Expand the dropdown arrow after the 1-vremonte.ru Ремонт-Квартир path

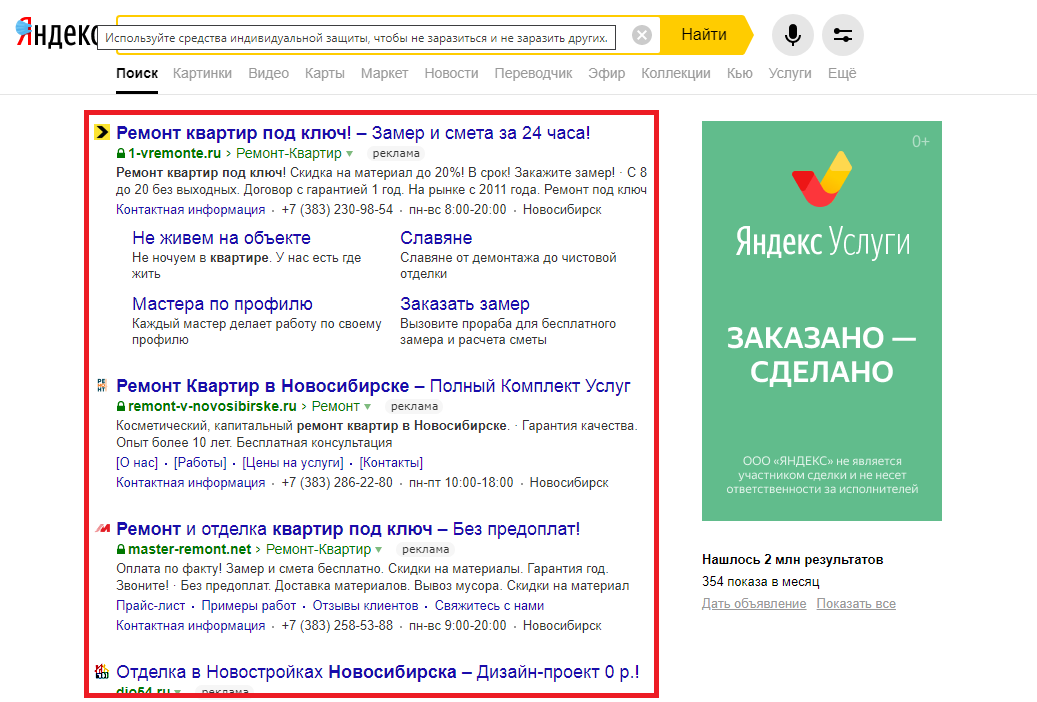click(350, 154)
